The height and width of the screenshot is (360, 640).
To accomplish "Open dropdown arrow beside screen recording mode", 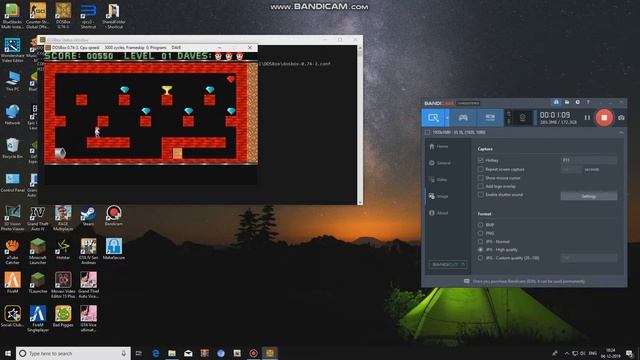I will point(447,118).
